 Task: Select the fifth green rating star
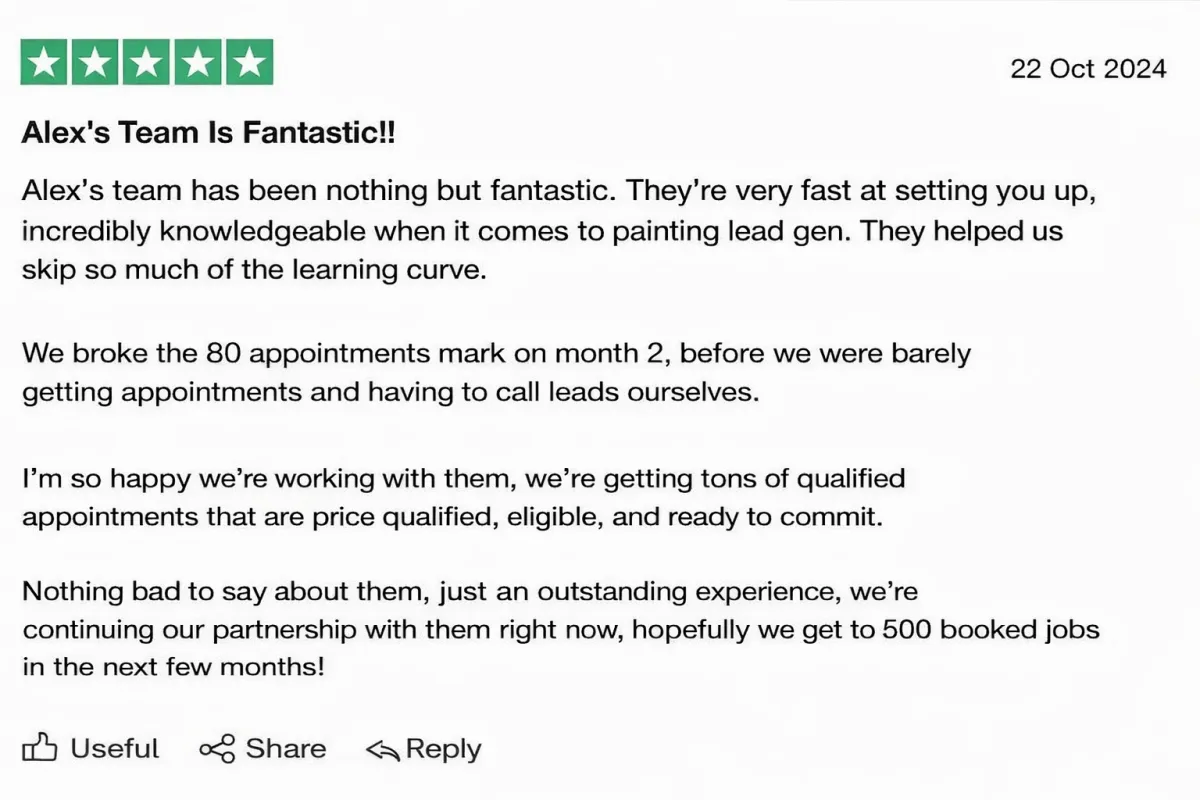coord(250,63)
